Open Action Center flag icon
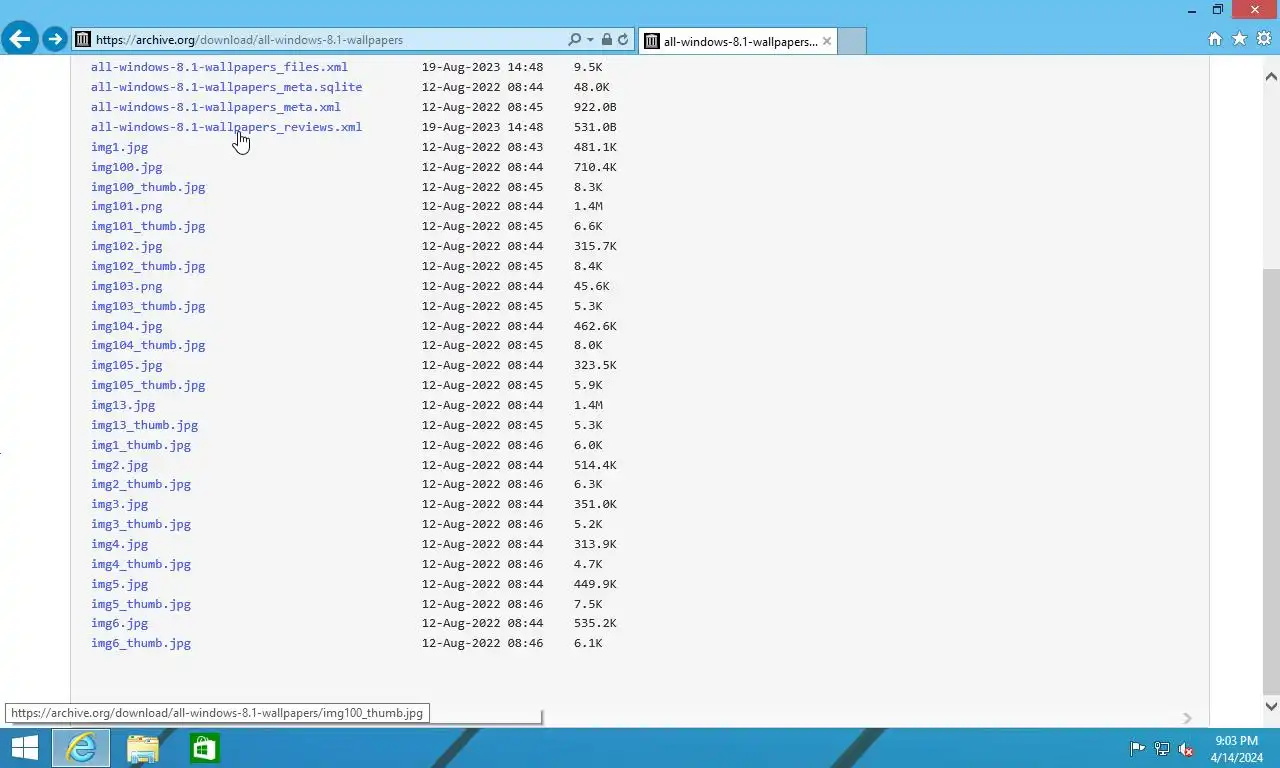Viewport: 1280px width, 768px height. (1138, 748)
